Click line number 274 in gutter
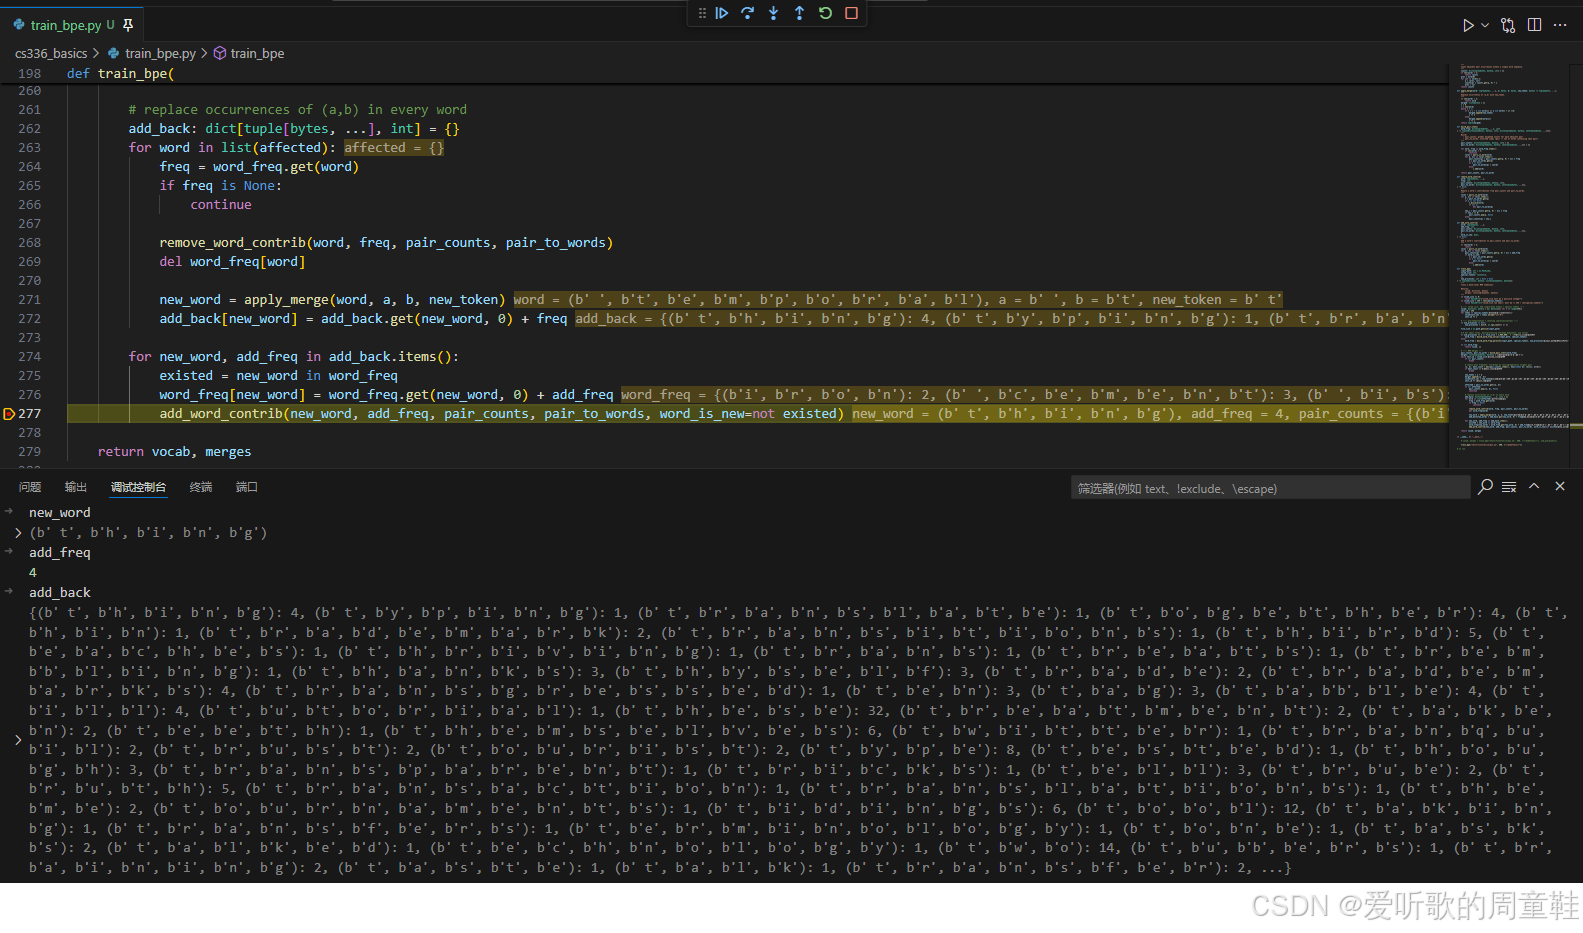 coord(29,357)
